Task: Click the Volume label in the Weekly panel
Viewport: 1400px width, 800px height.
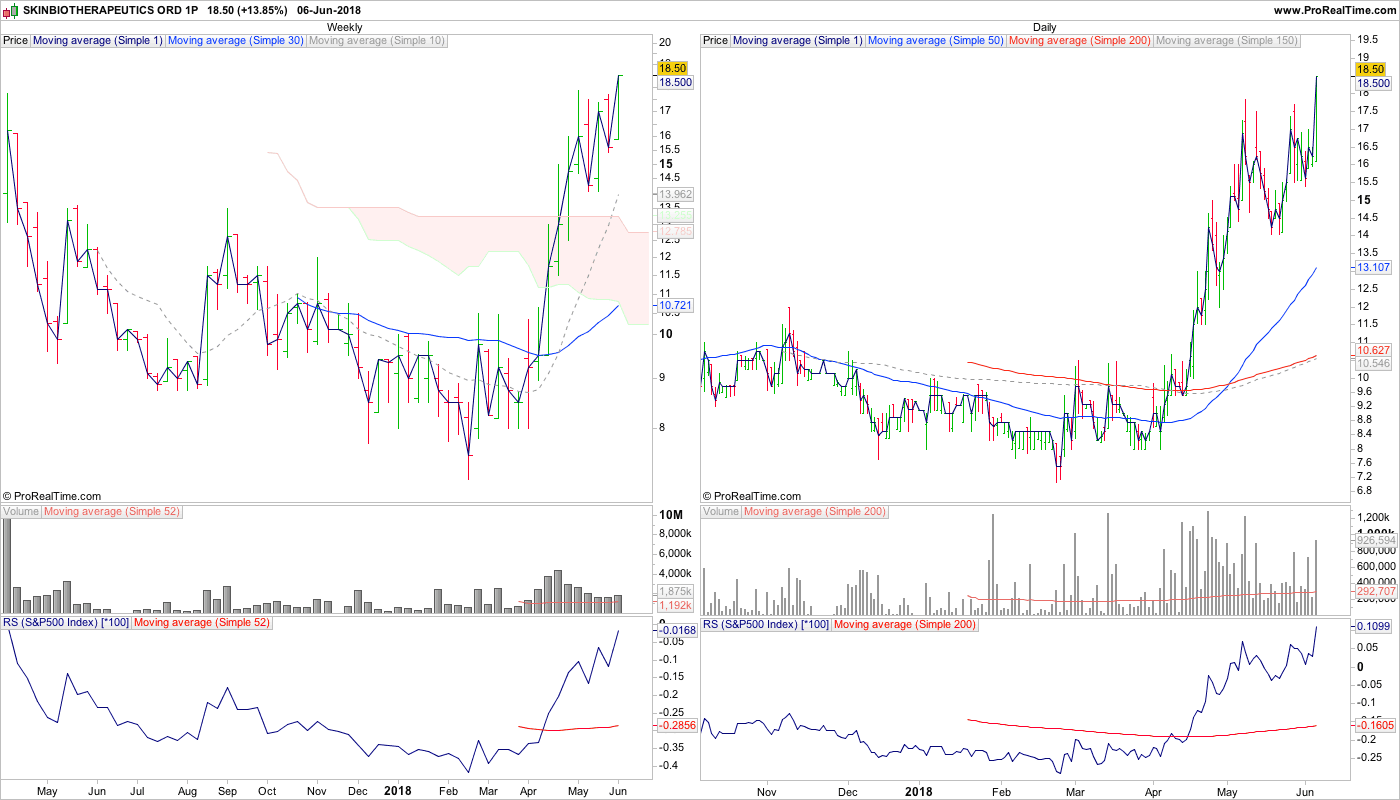Action: pyautogui.click(x=21, y=512)
